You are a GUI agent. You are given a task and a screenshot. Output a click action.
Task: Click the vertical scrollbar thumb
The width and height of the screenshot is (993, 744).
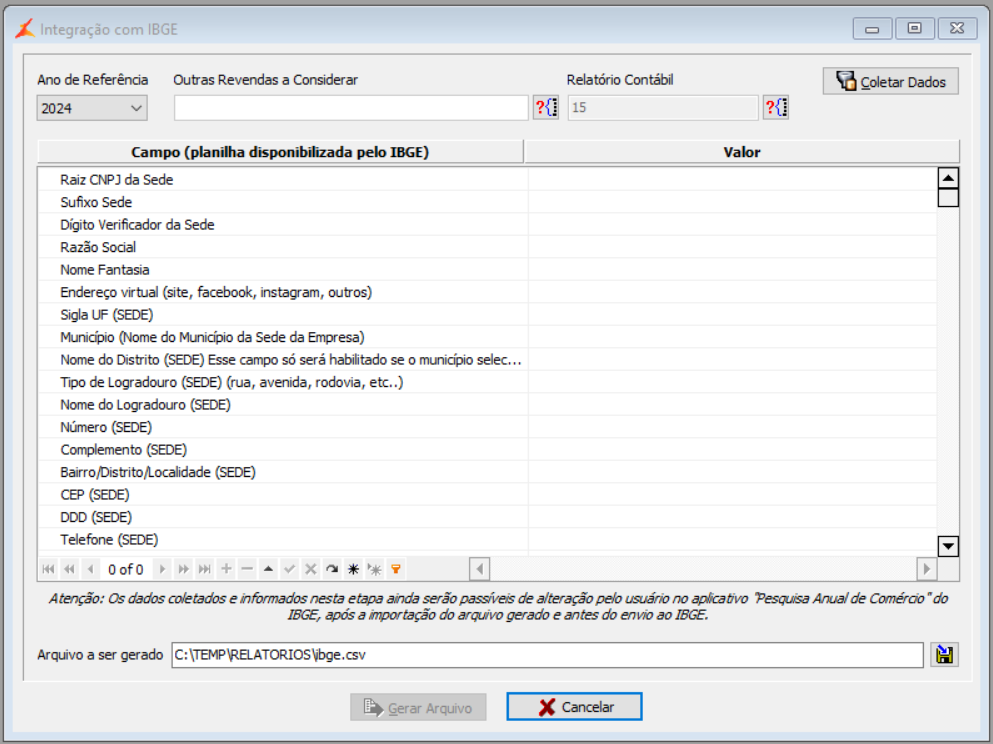click(x=948, y=198)
